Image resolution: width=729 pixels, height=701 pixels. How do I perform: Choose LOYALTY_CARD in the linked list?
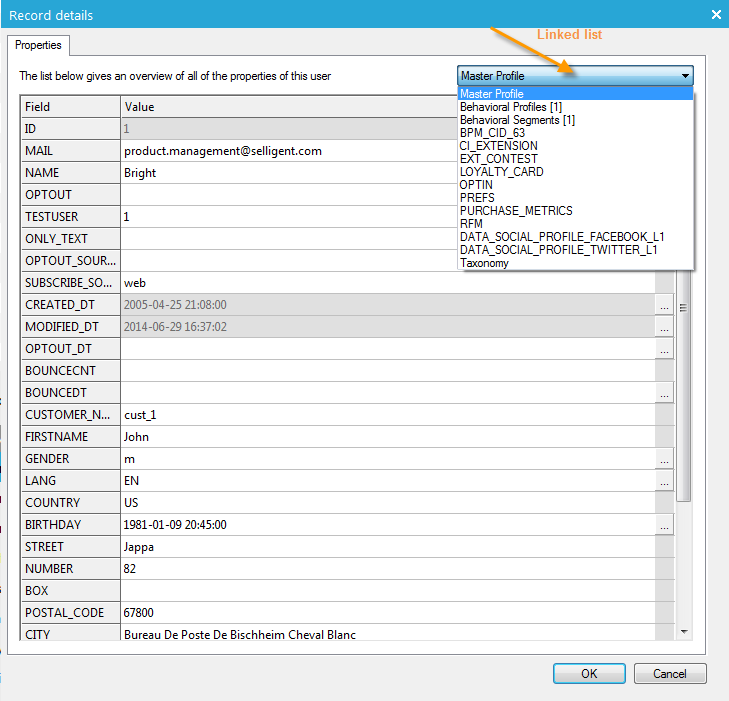pos(501,172)
